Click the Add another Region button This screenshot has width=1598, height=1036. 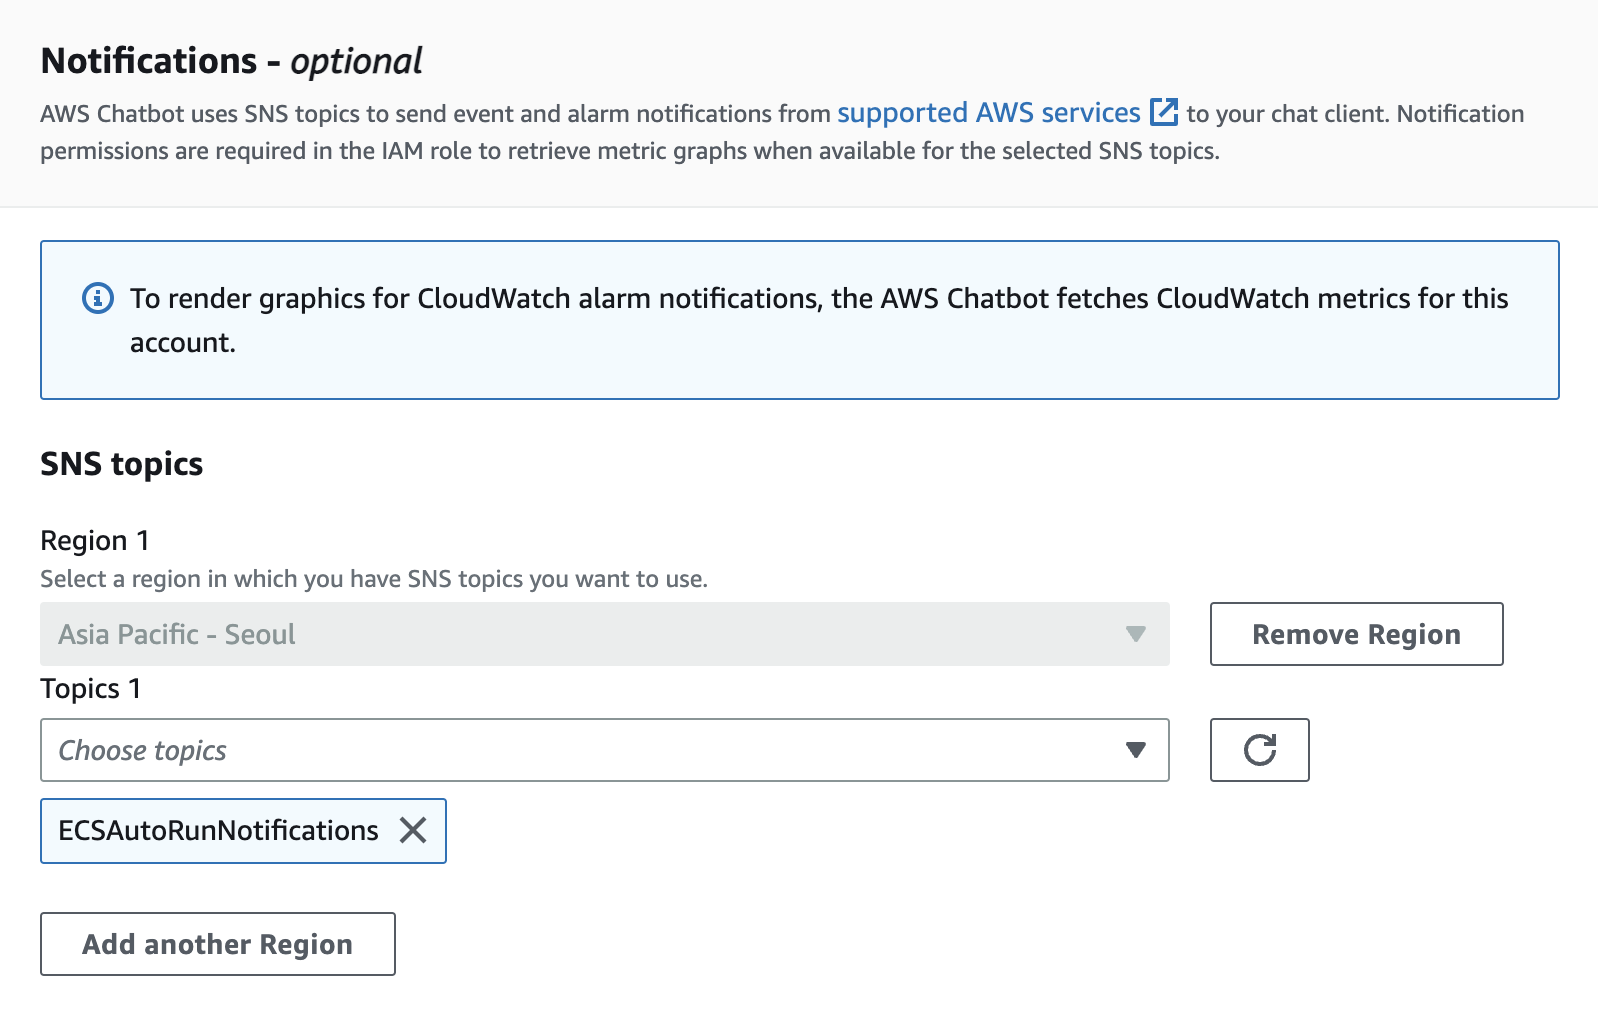click(x=217, y=944)
